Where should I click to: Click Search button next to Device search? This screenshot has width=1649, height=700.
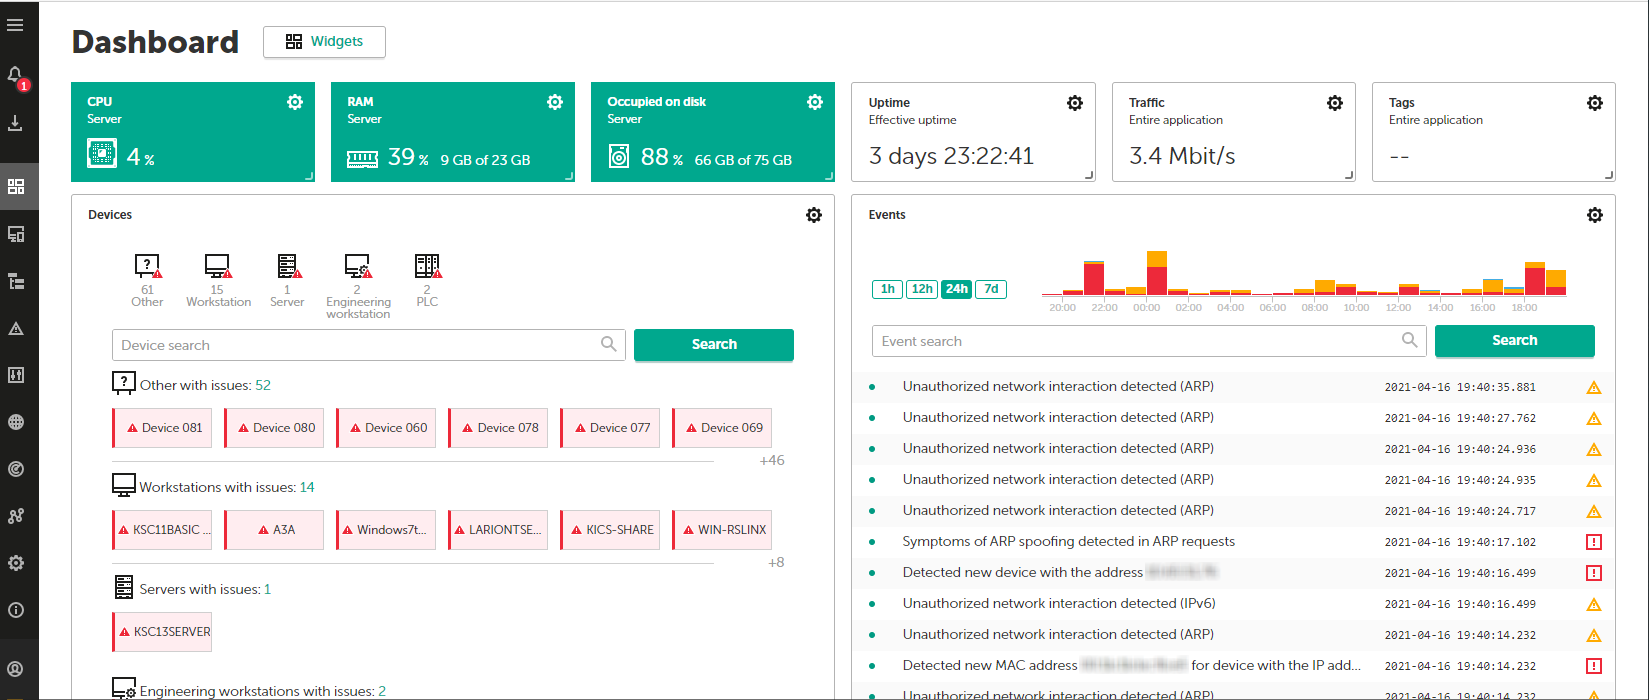(714, 345)
